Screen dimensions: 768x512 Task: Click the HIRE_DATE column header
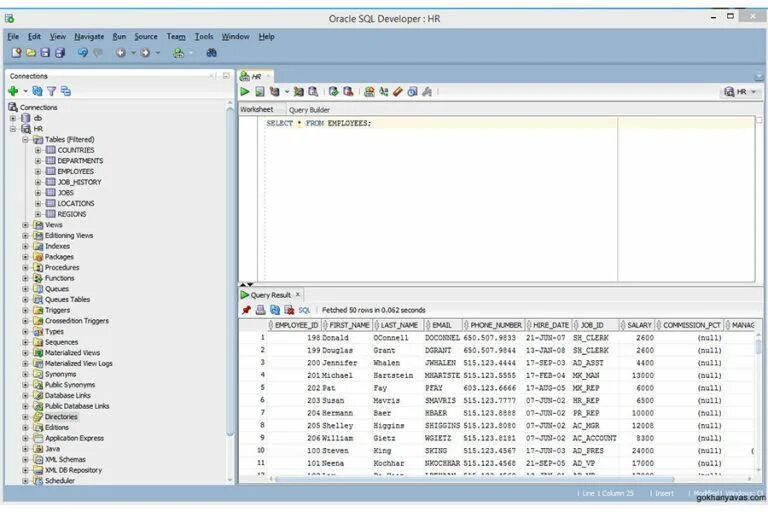click(x=549, y=325)
